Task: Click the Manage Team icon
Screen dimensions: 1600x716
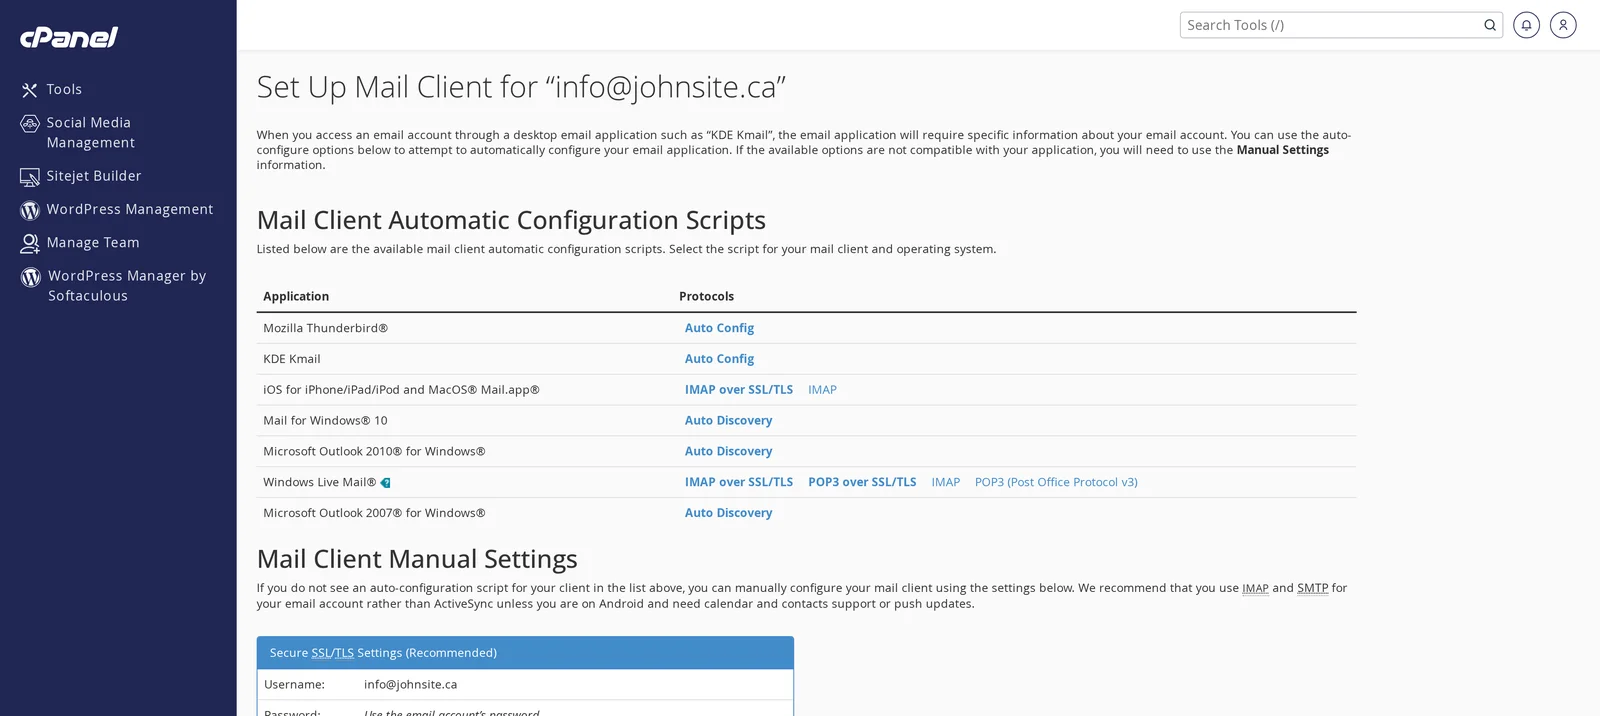Action: click(30, 243)
